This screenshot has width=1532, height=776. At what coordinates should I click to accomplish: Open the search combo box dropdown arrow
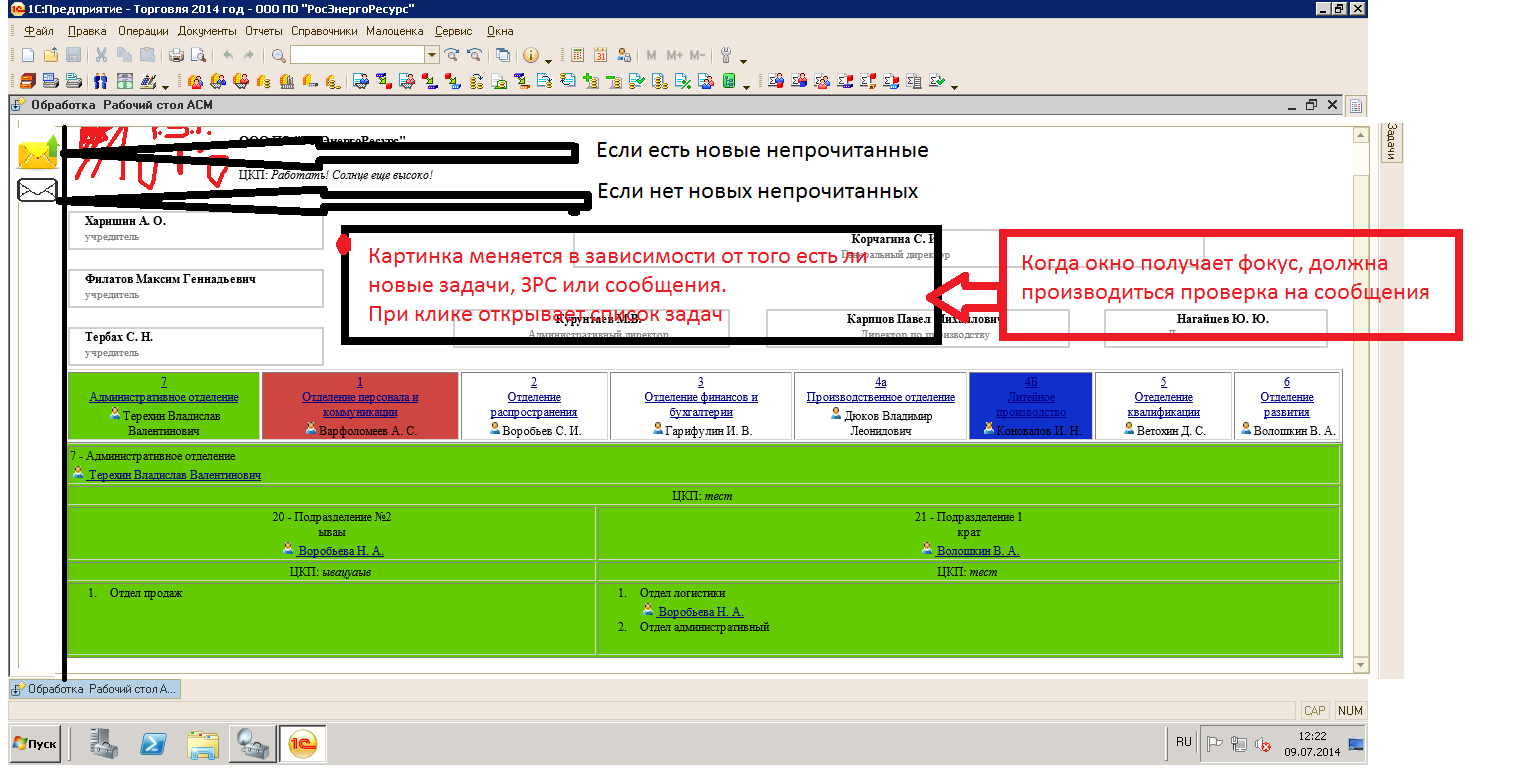[432, 56]
